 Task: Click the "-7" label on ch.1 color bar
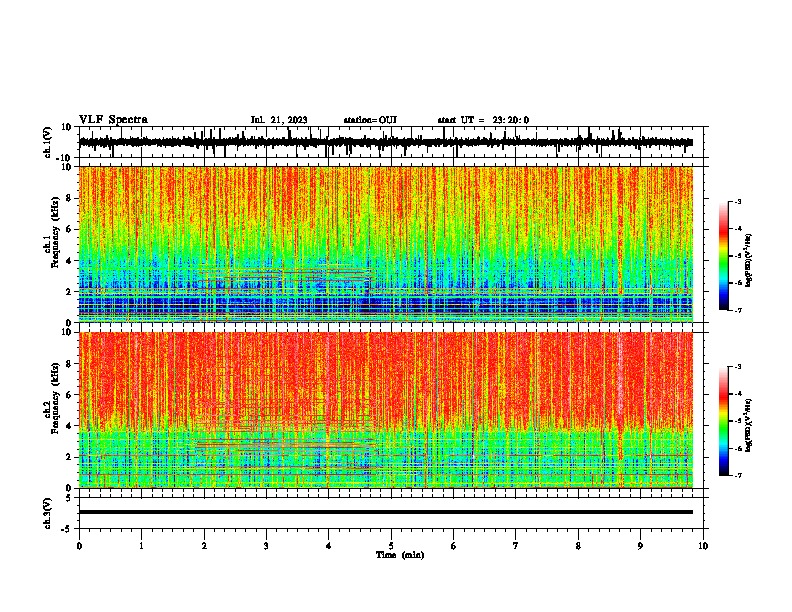coord(737,310)
